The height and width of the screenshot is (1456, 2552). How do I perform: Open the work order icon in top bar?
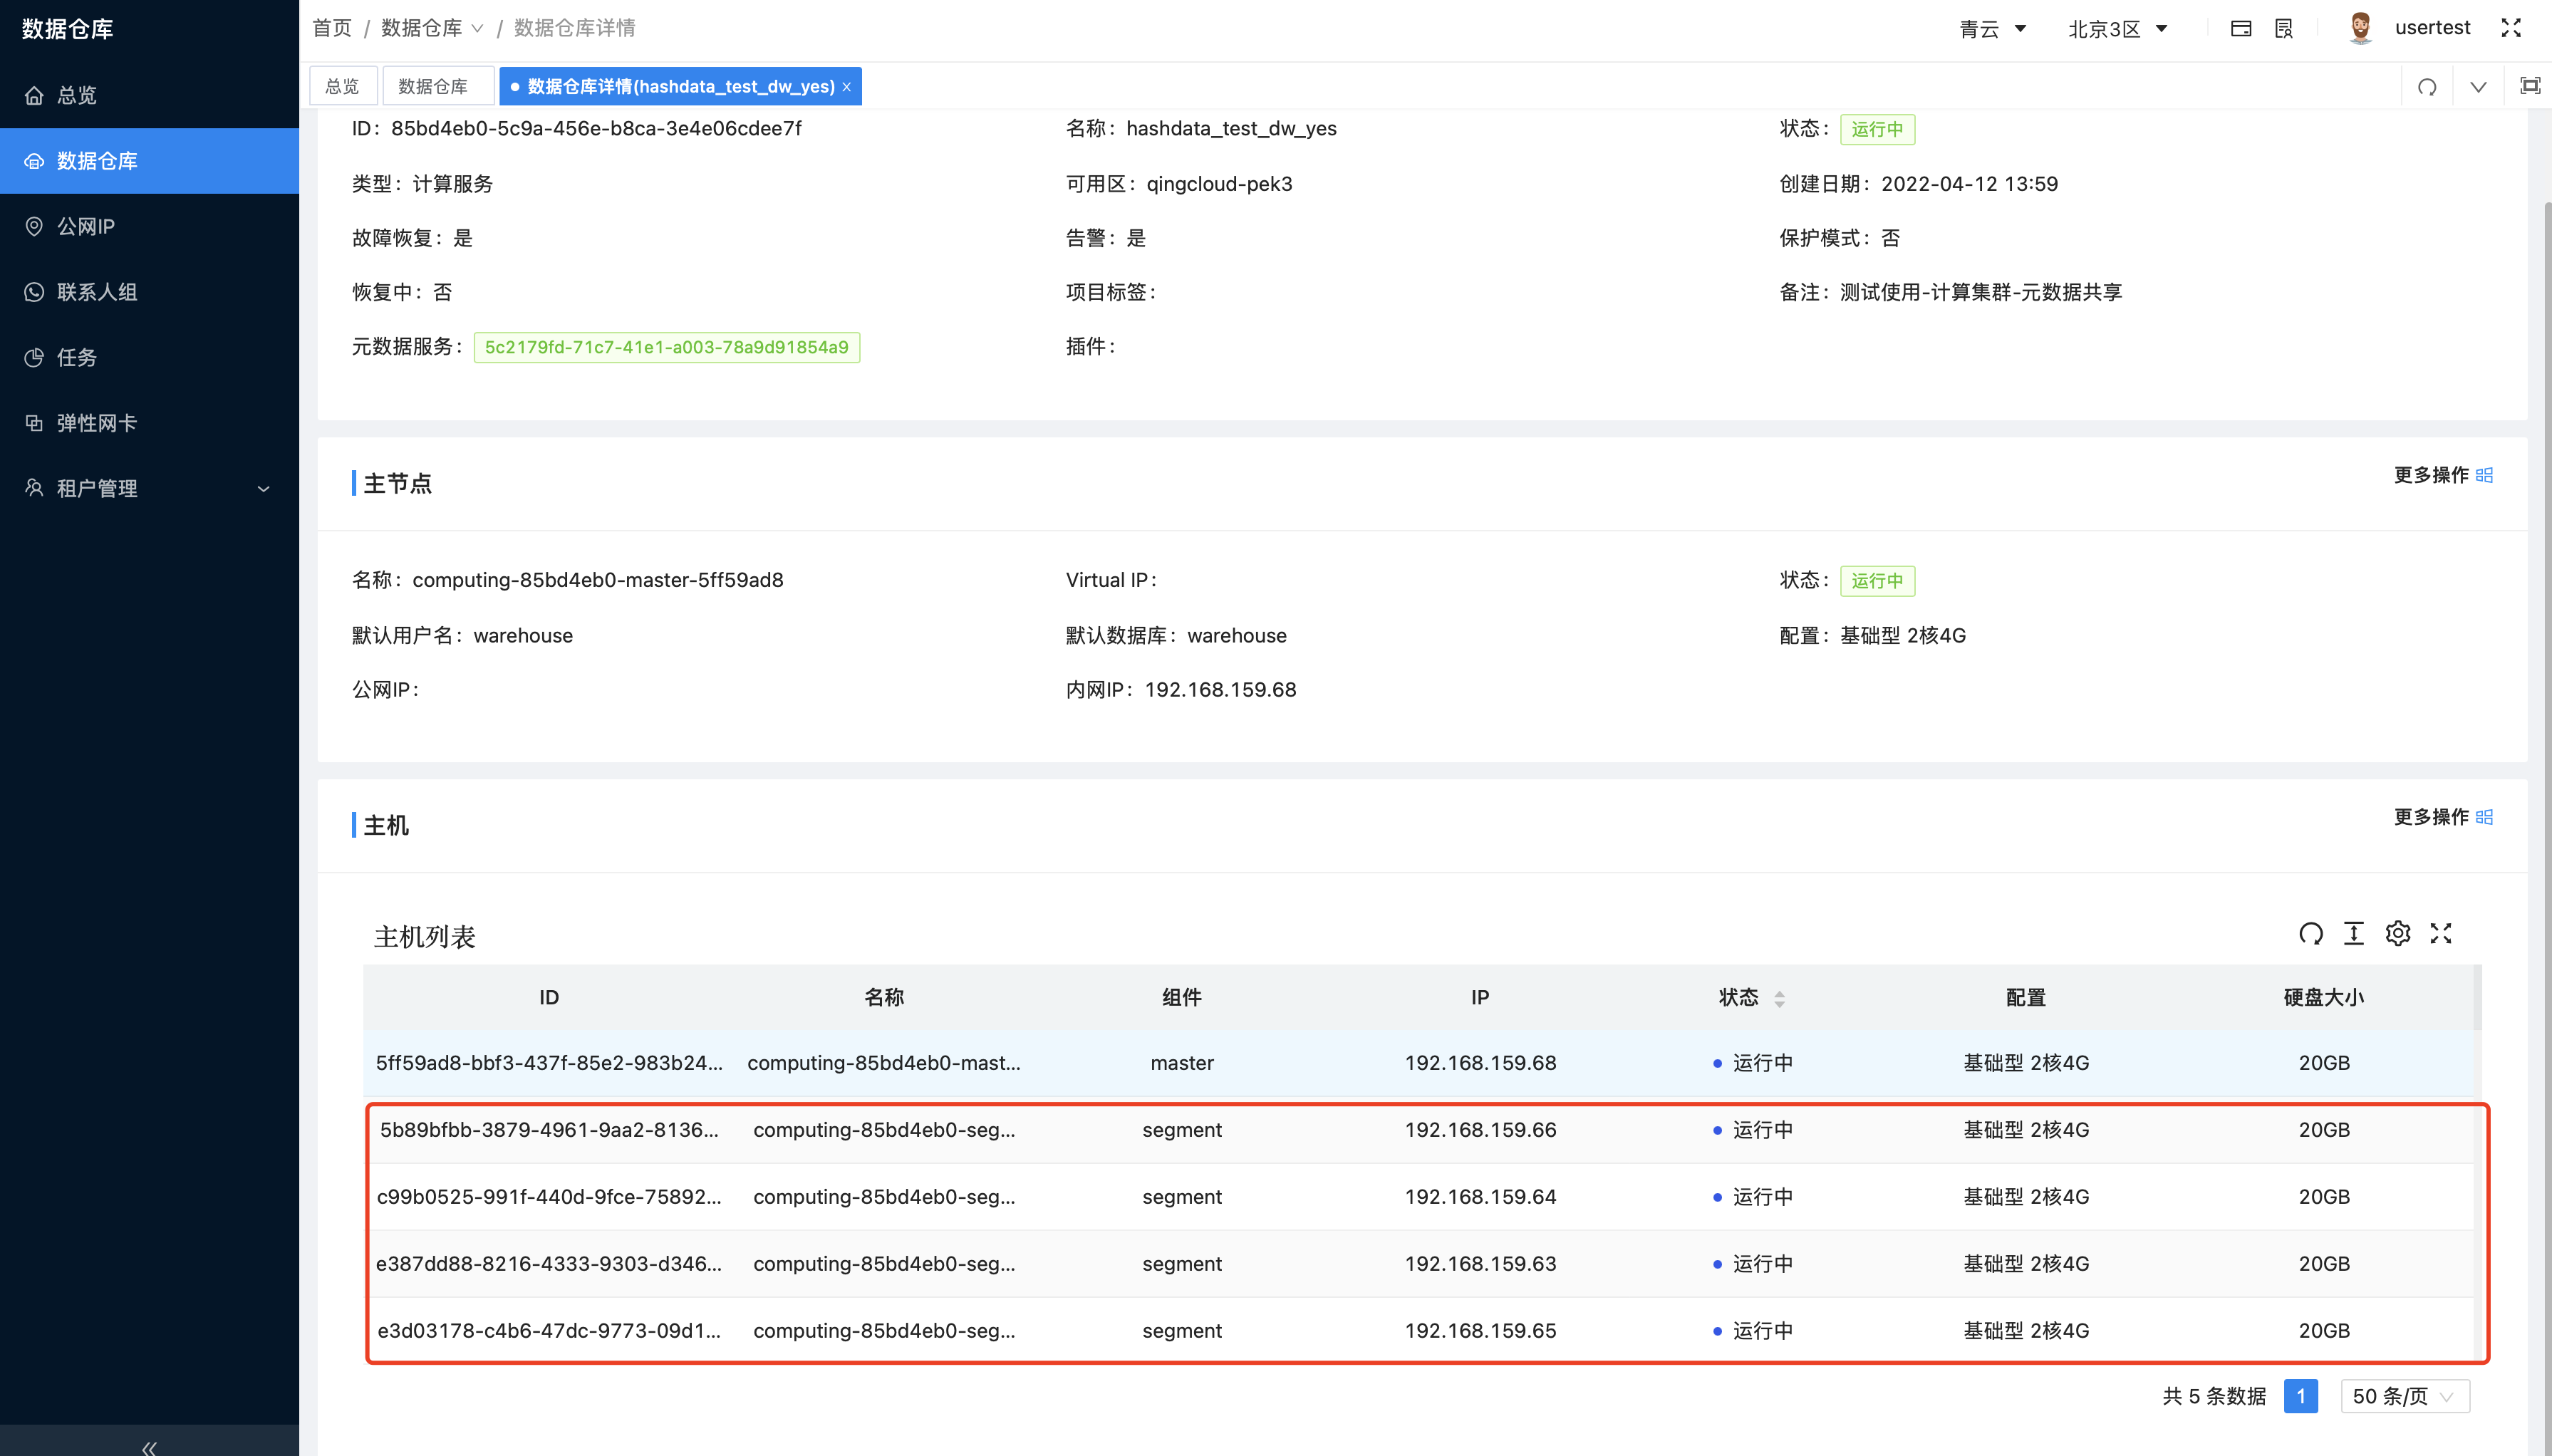(x=2283, y=28)
